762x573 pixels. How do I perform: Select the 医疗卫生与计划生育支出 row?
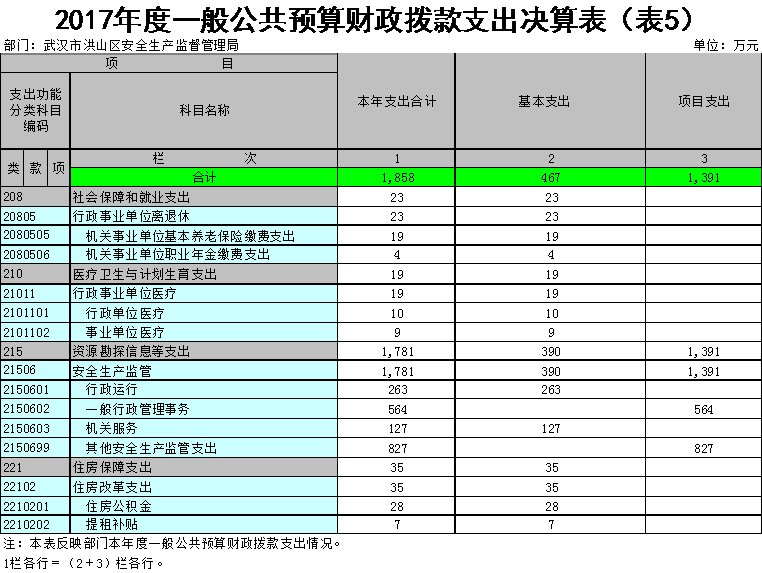[203, 274]
